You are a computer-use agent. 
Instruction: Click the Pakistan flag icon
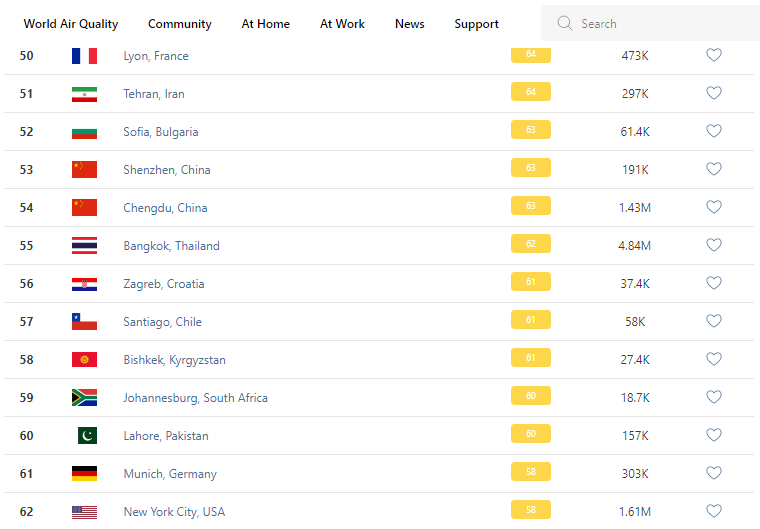pyautogui.click(x=87, y=436)
